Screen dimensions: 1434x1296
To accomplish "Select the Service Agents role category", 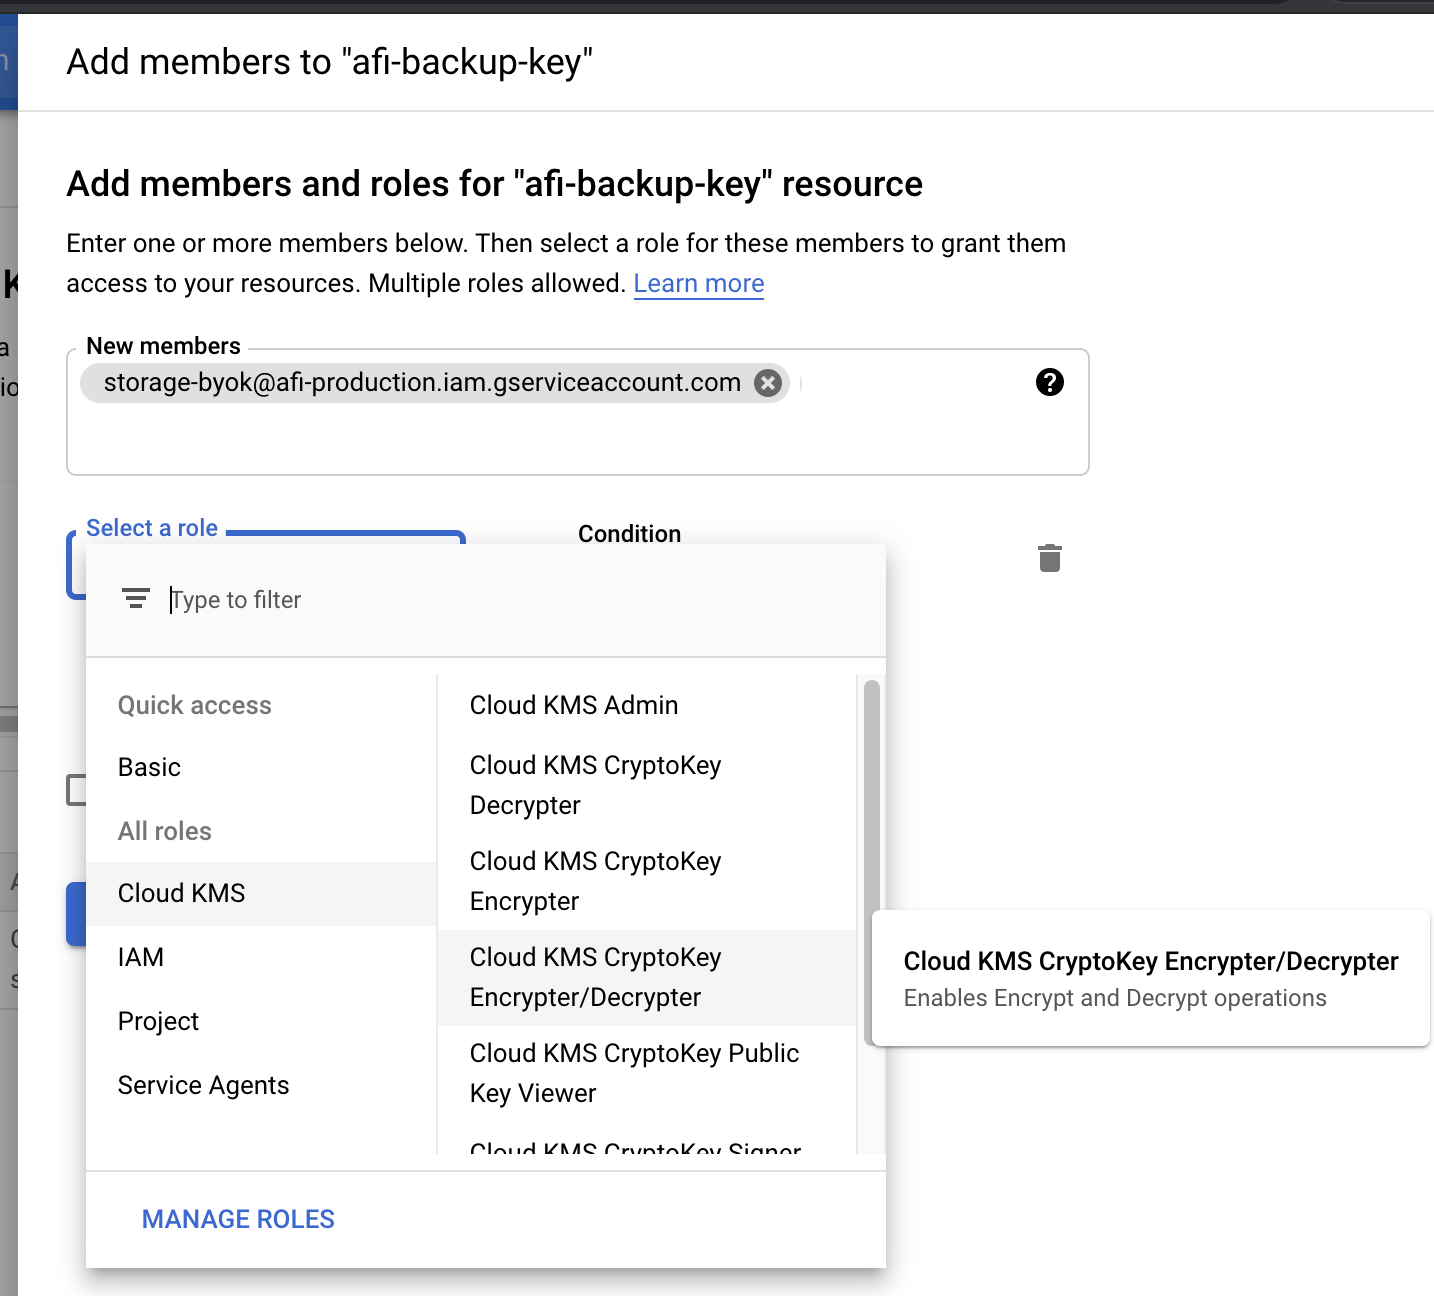I will pyautogui.click(x=261, y=1085).
